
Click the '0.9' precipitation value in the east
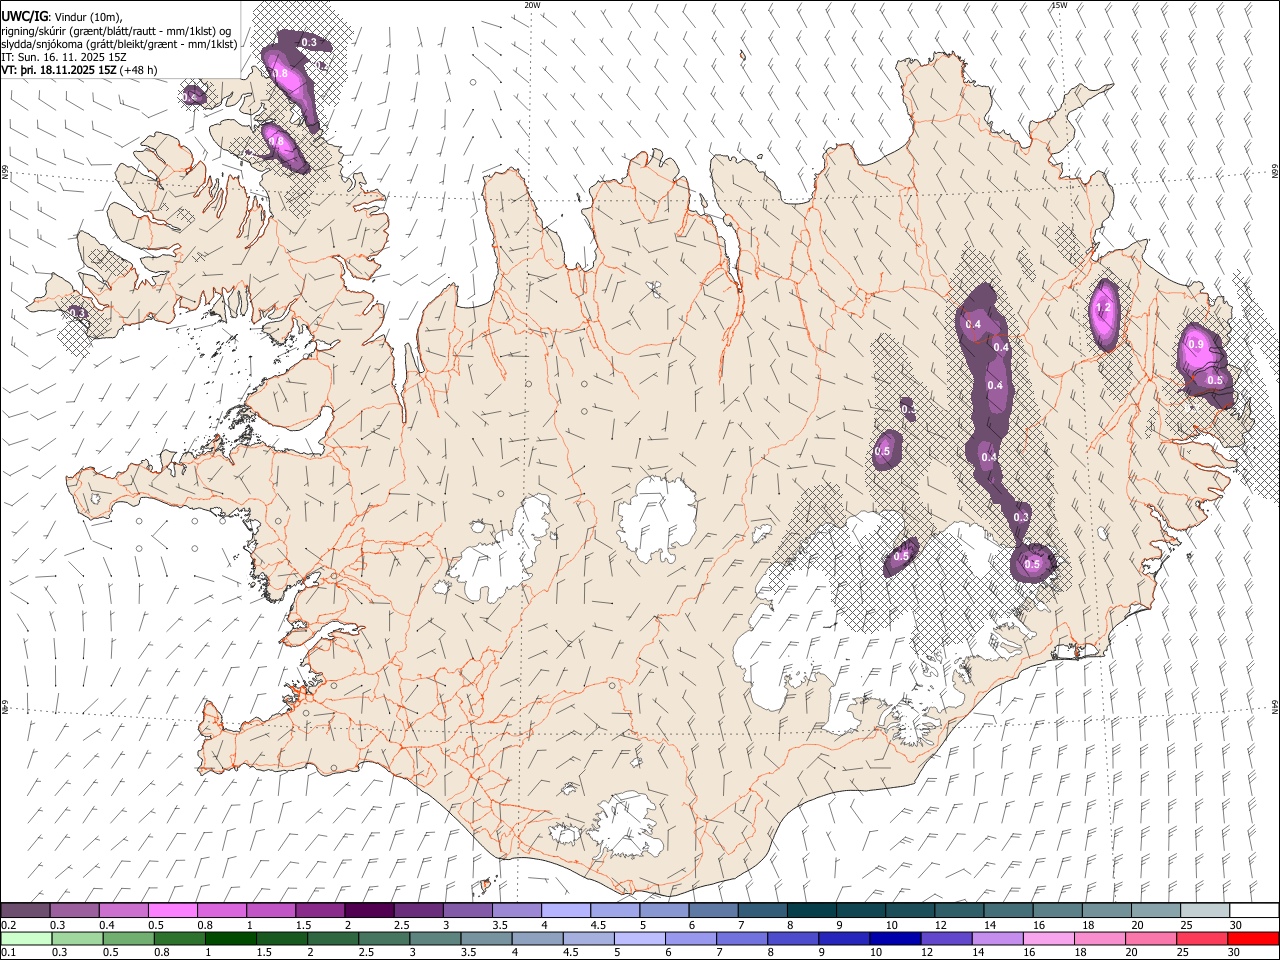pos(1196,344)
